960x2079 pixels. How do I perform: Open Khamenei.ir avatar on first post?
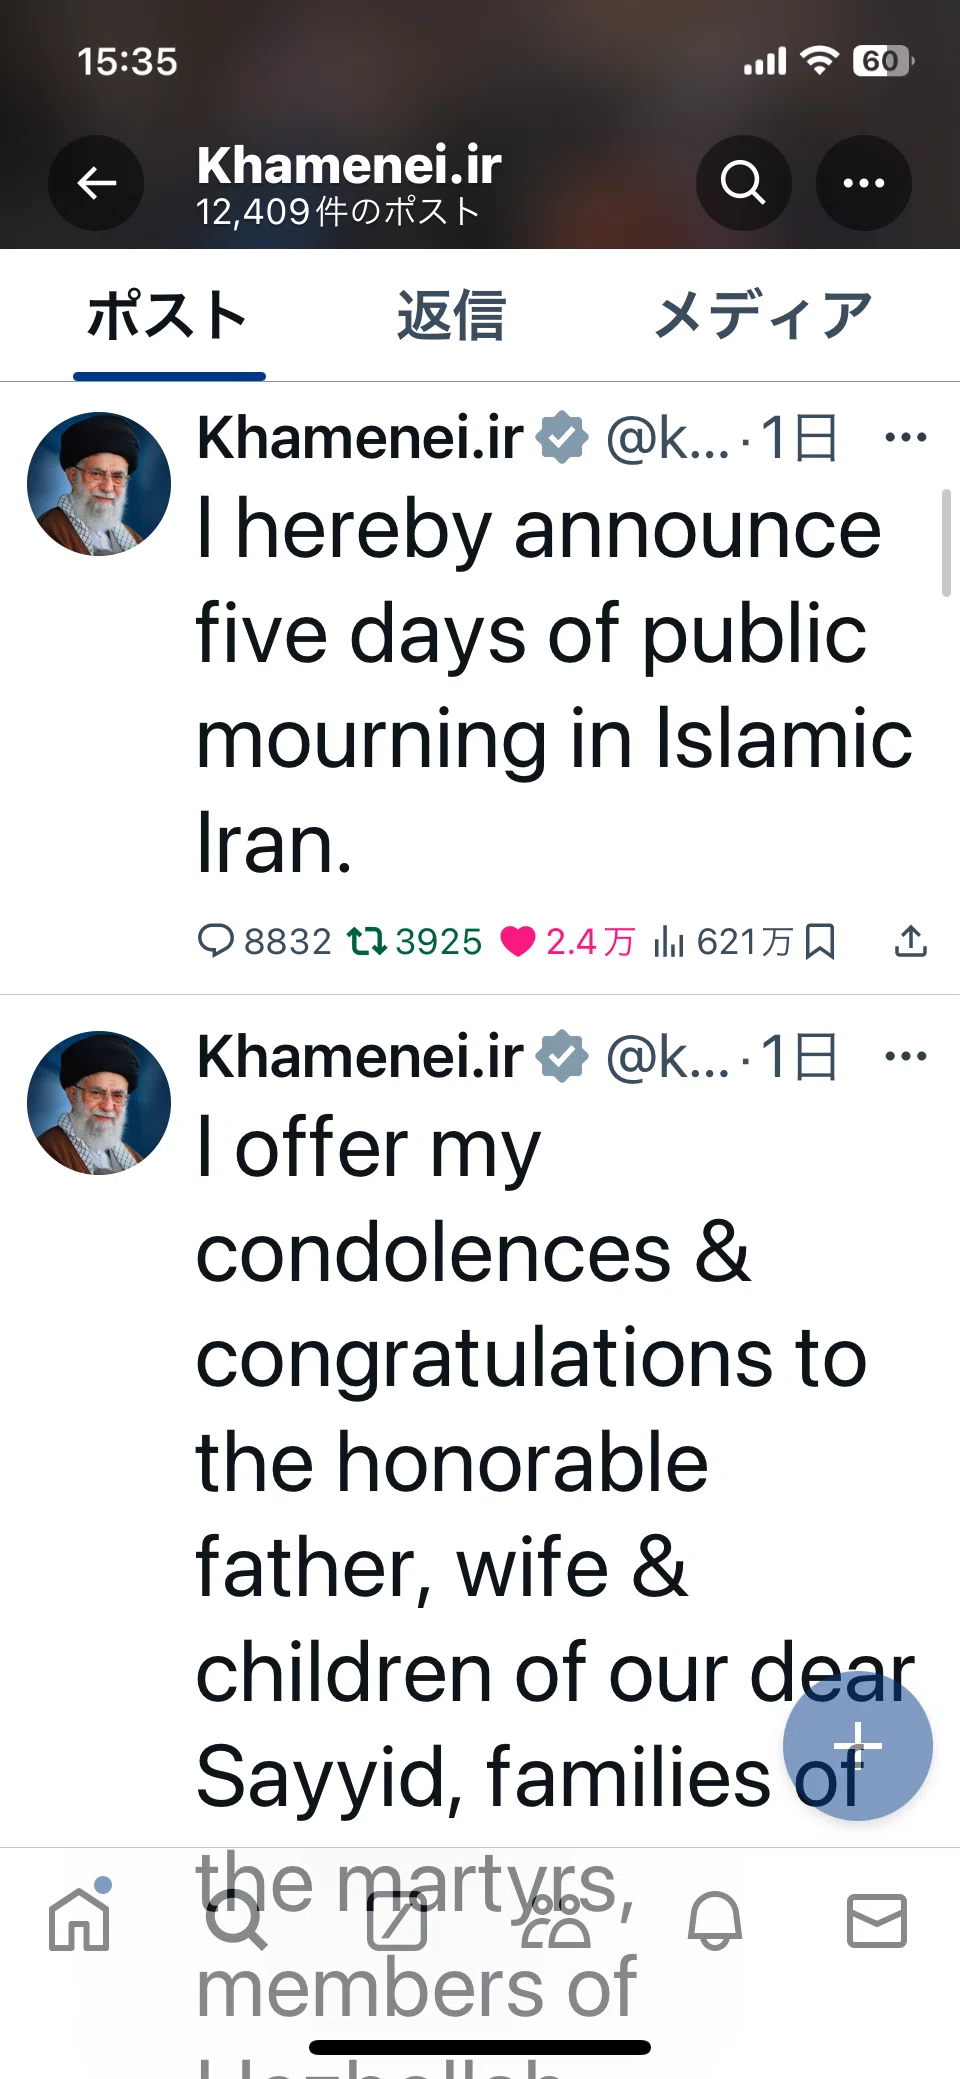click(99, 484)
